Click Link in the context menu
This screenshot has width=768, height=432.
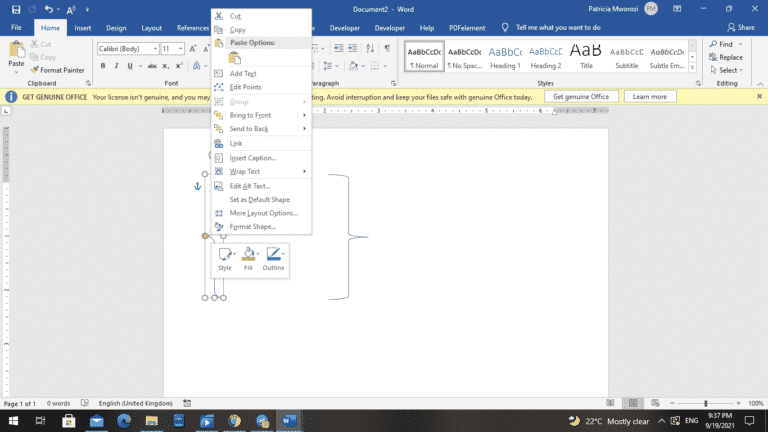(261, 144)
